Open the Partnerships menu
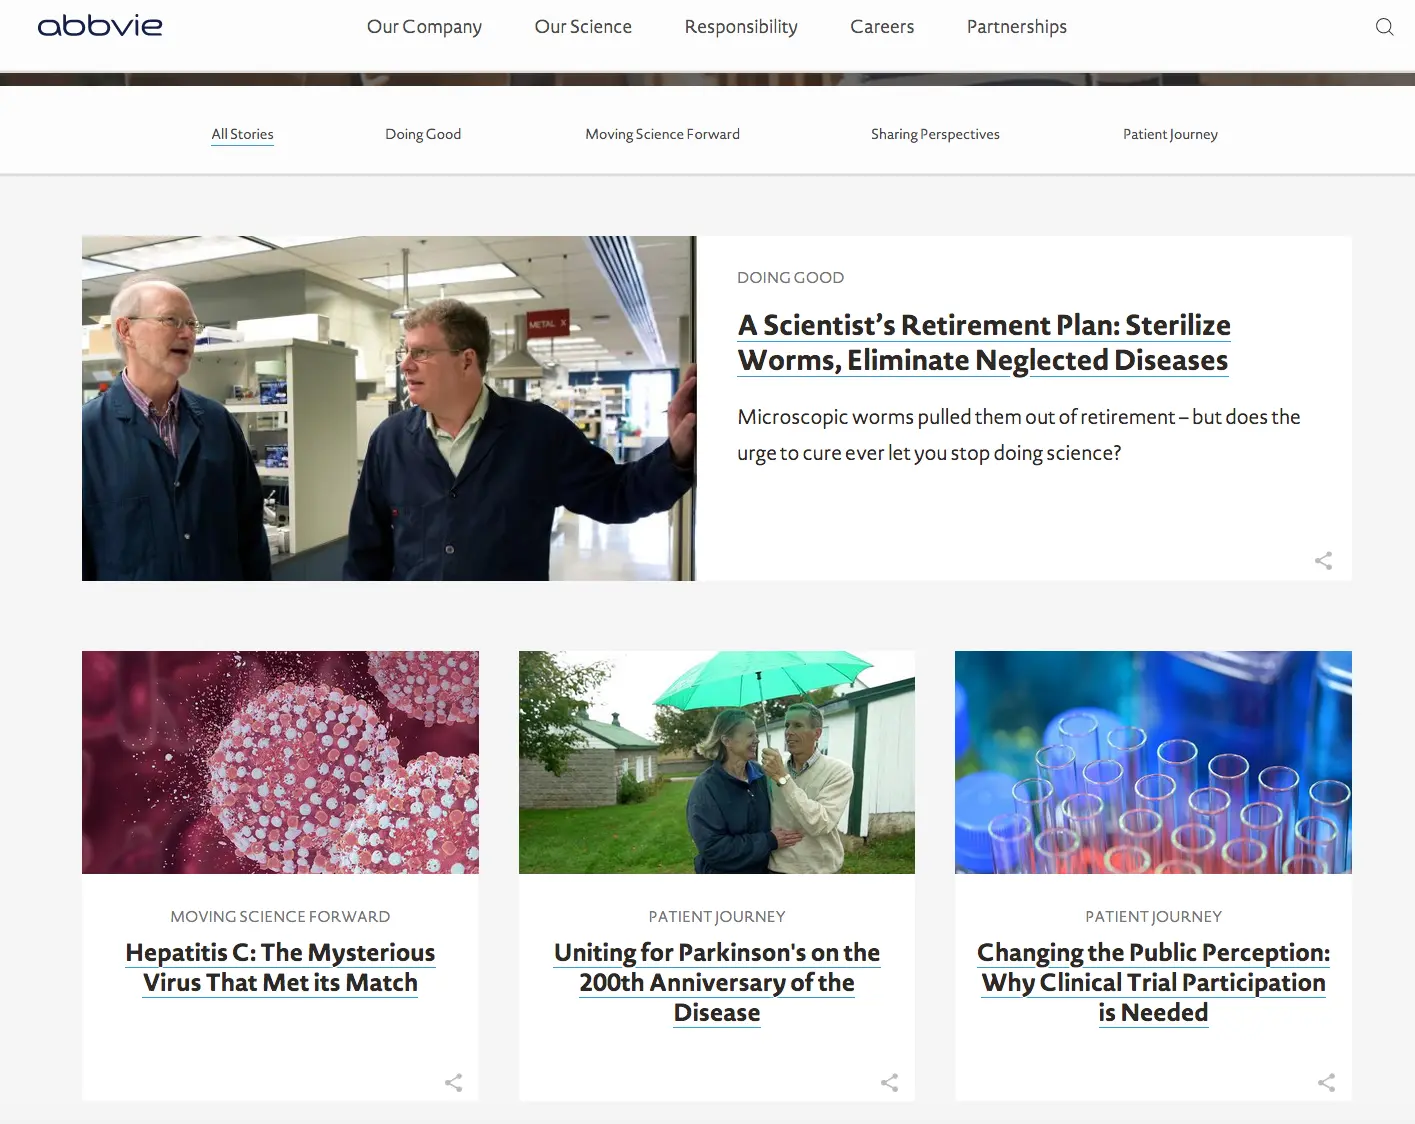This screenshot has height=1124, width=1415. click(1017, 27)
